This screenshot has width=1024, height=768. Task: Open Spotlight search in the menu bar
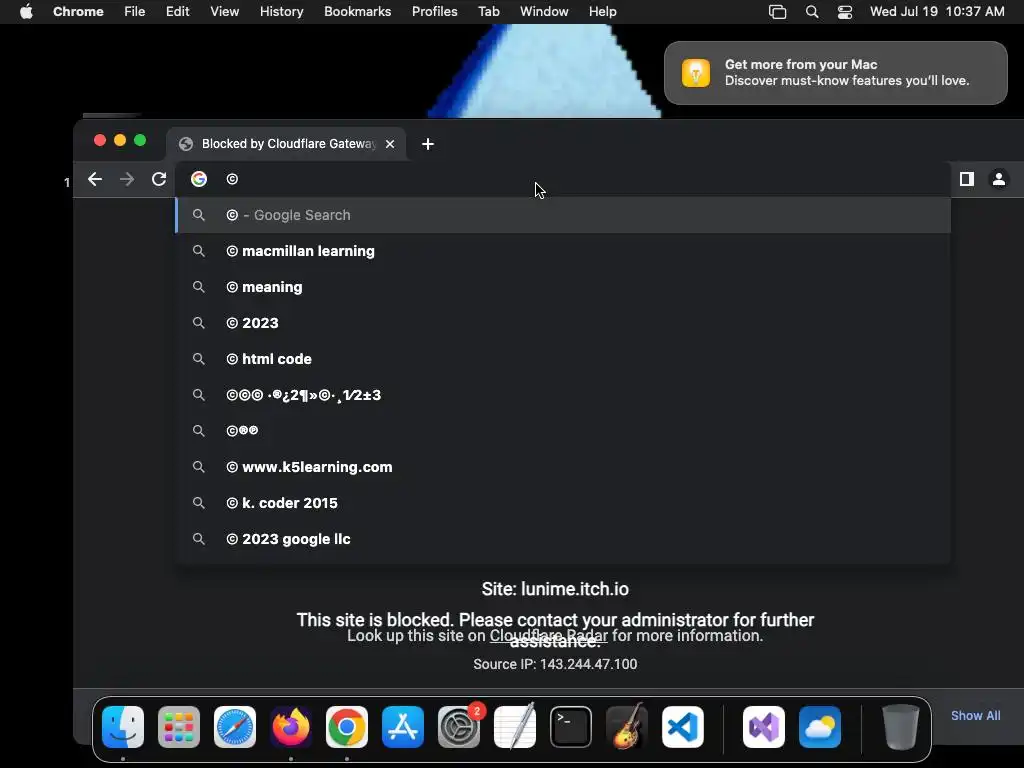[812, 12]
